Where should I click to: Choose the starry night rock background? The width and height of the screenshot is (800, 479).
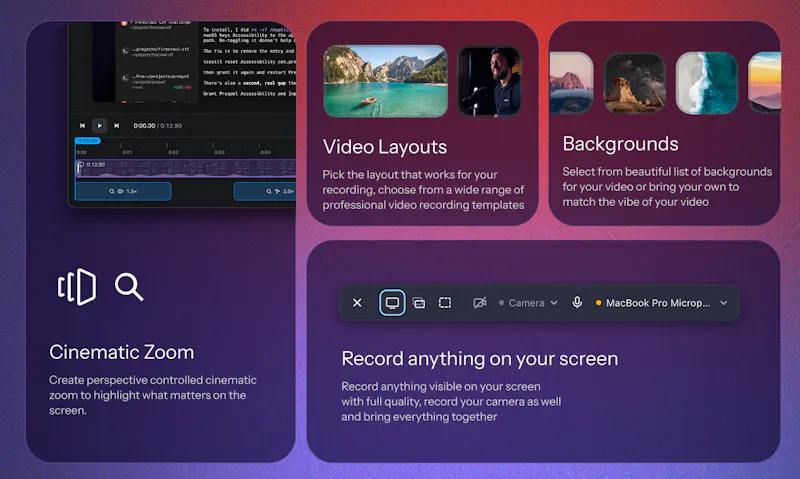point(634,83)
